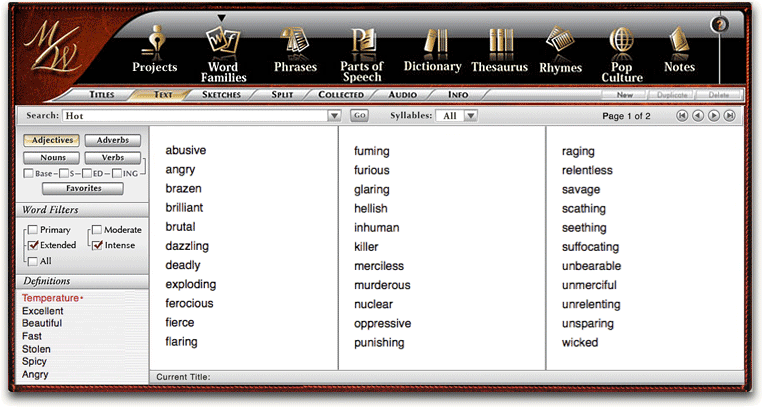Image resolution: width=762 pixels, height=407 pixels.
Task: Select the Spicy definition
Action: point(36,362)
